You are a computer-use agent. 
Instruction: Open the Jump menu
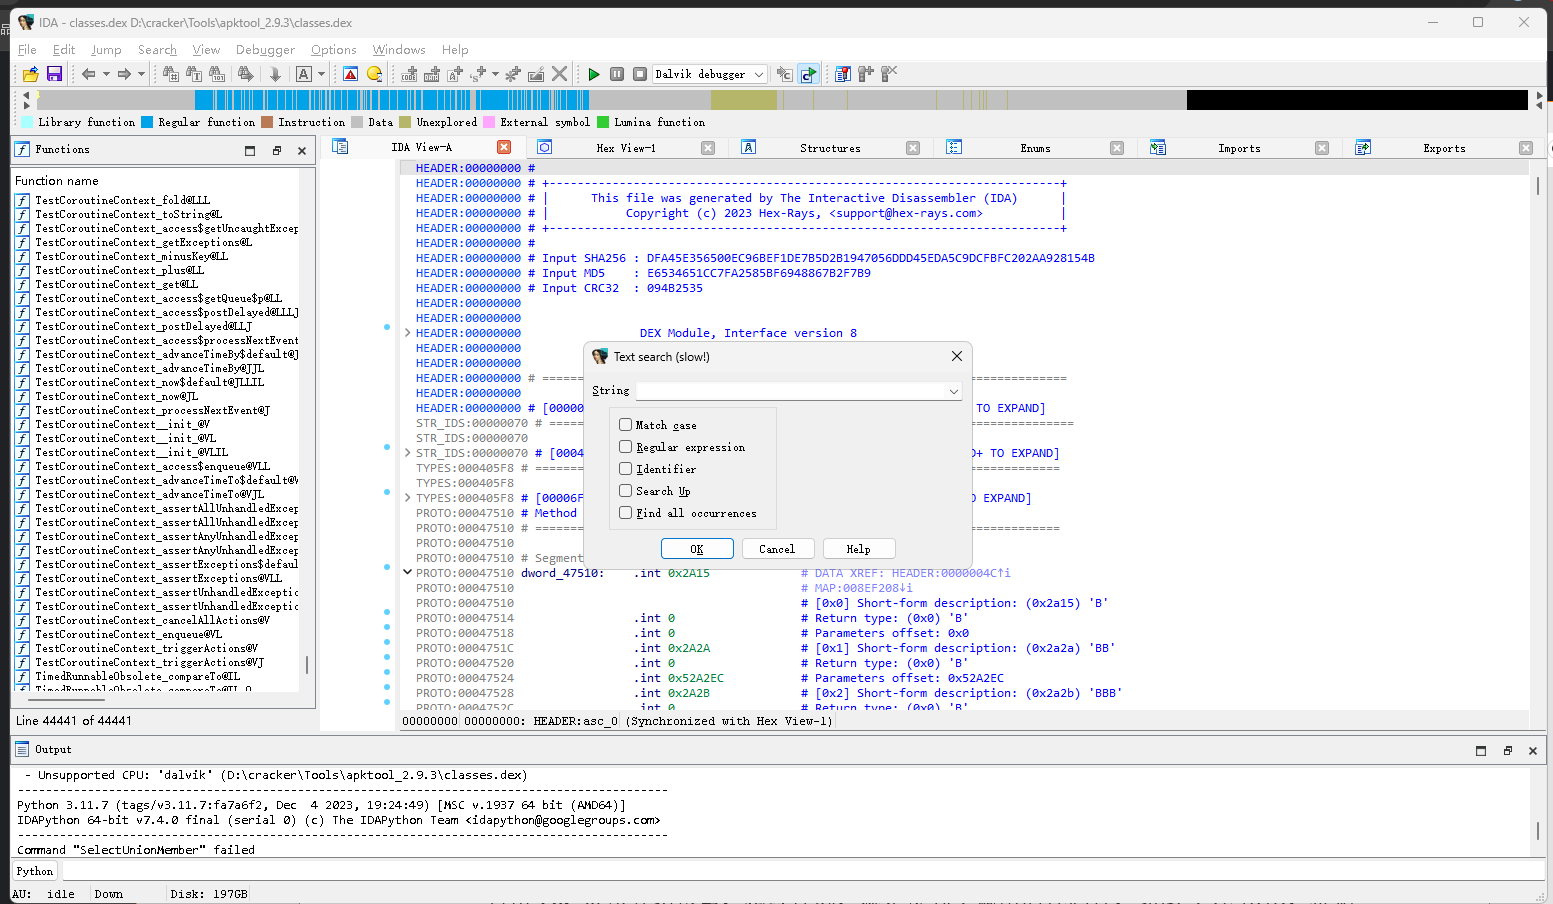(x=106, y=50)
